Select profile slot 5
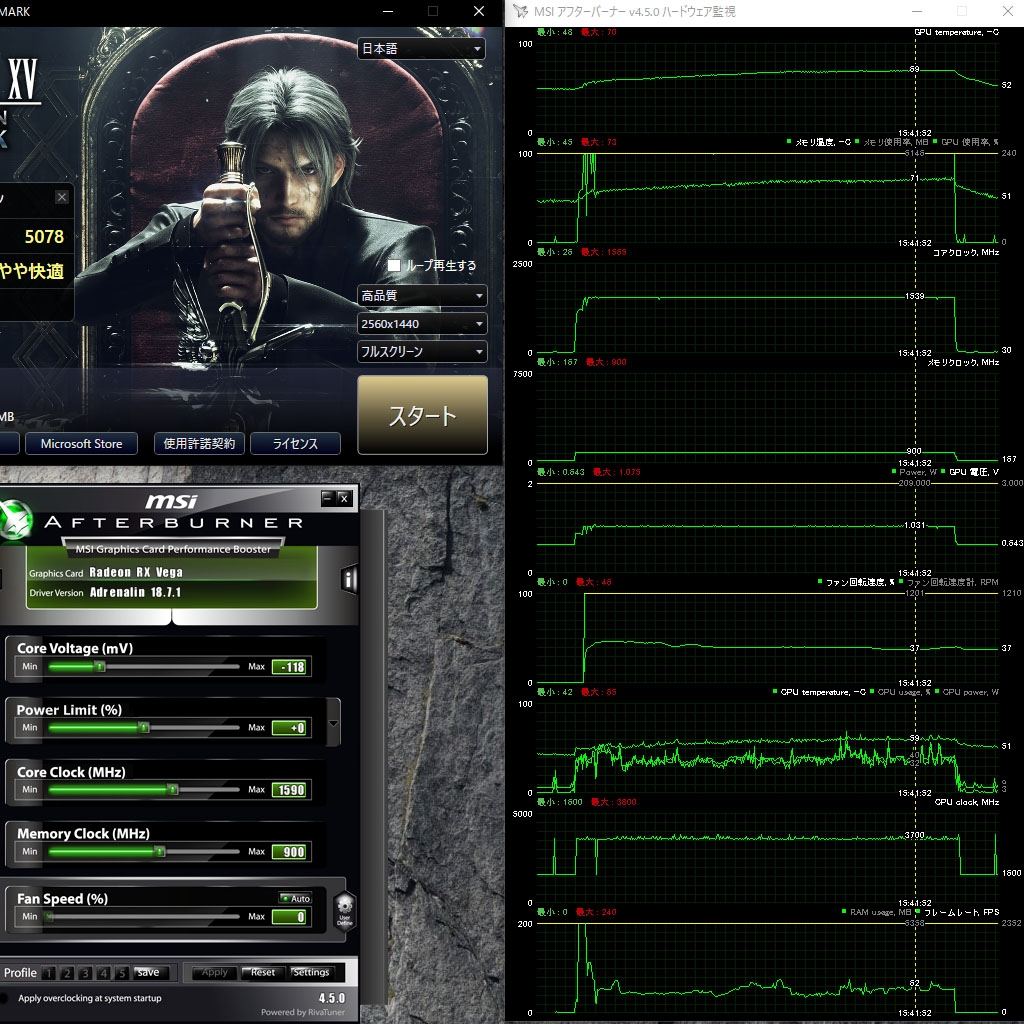The height and width of the screenshot is (1024, 1024). point(121,972)
